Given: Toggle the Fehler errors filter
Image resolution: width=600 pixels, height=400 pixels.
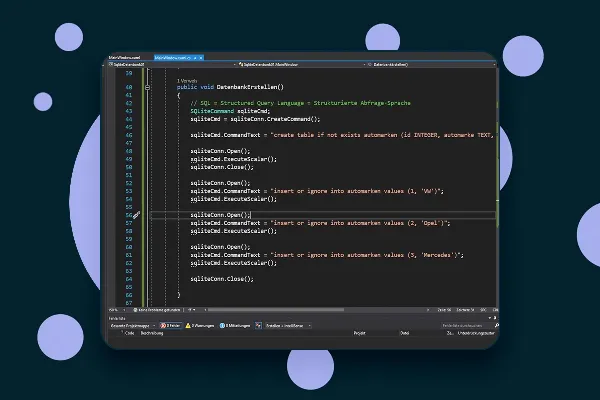Looking at the screenshot, I should click(x=170, y=326).
